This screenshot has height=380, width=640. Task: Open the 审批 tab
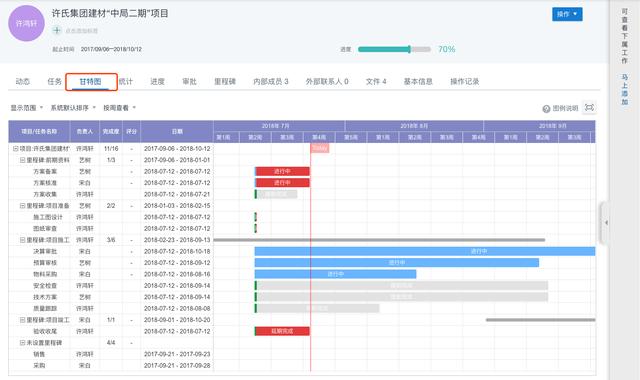(189, 82)
